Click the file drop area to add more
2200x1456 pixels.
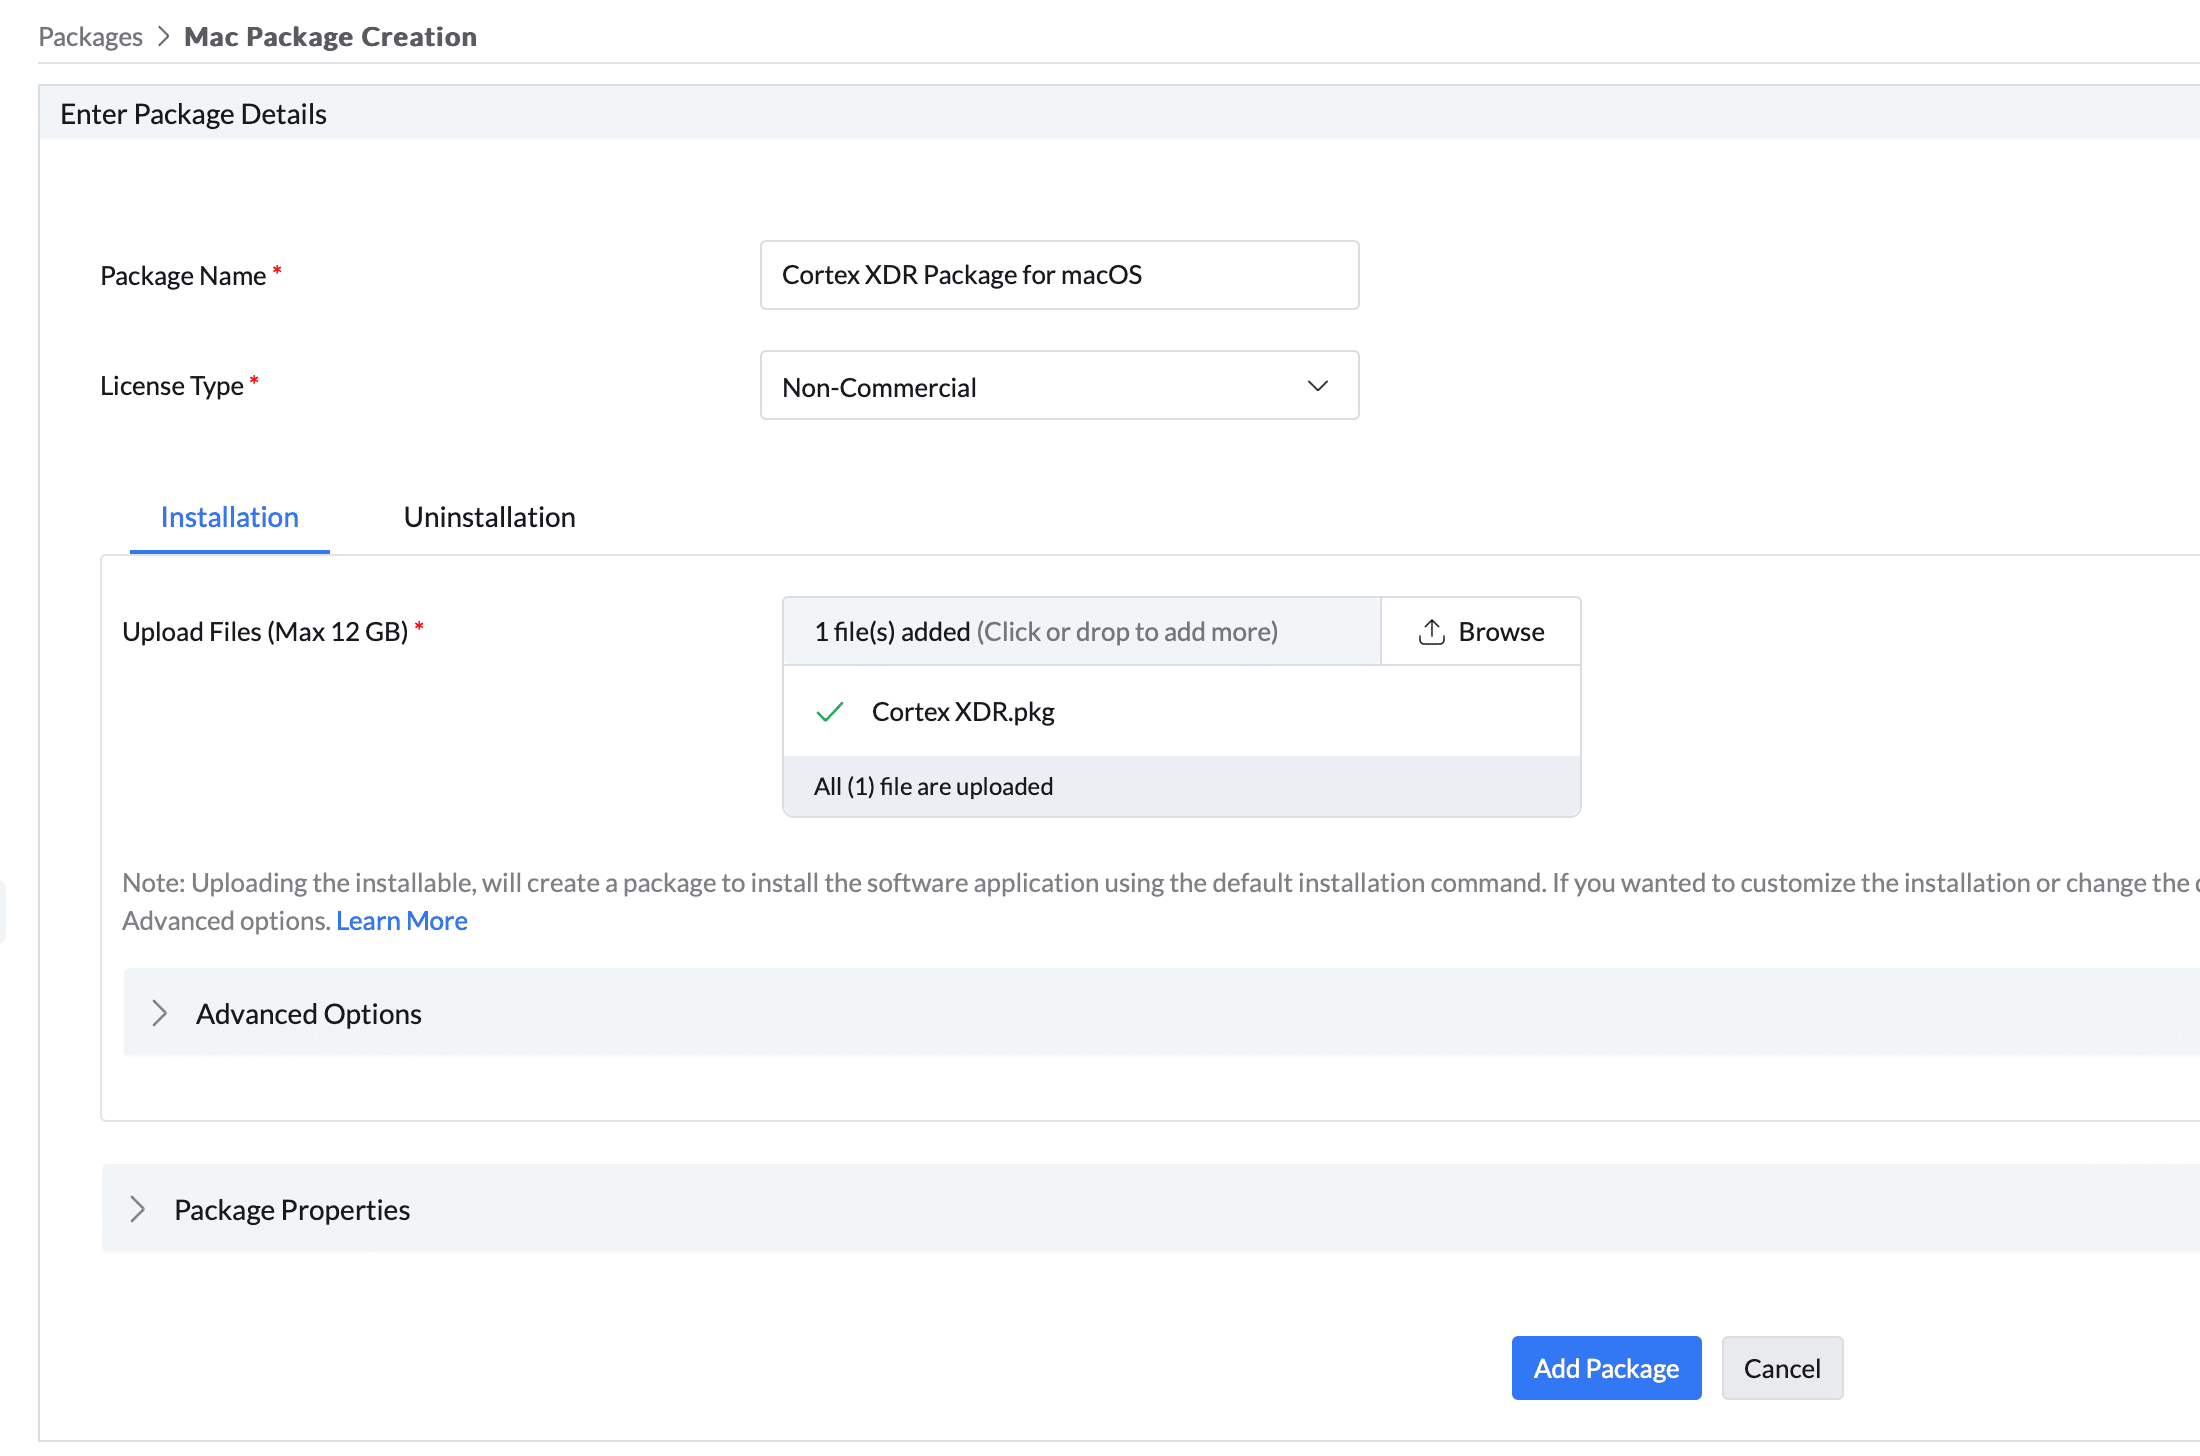[1082, 632]
